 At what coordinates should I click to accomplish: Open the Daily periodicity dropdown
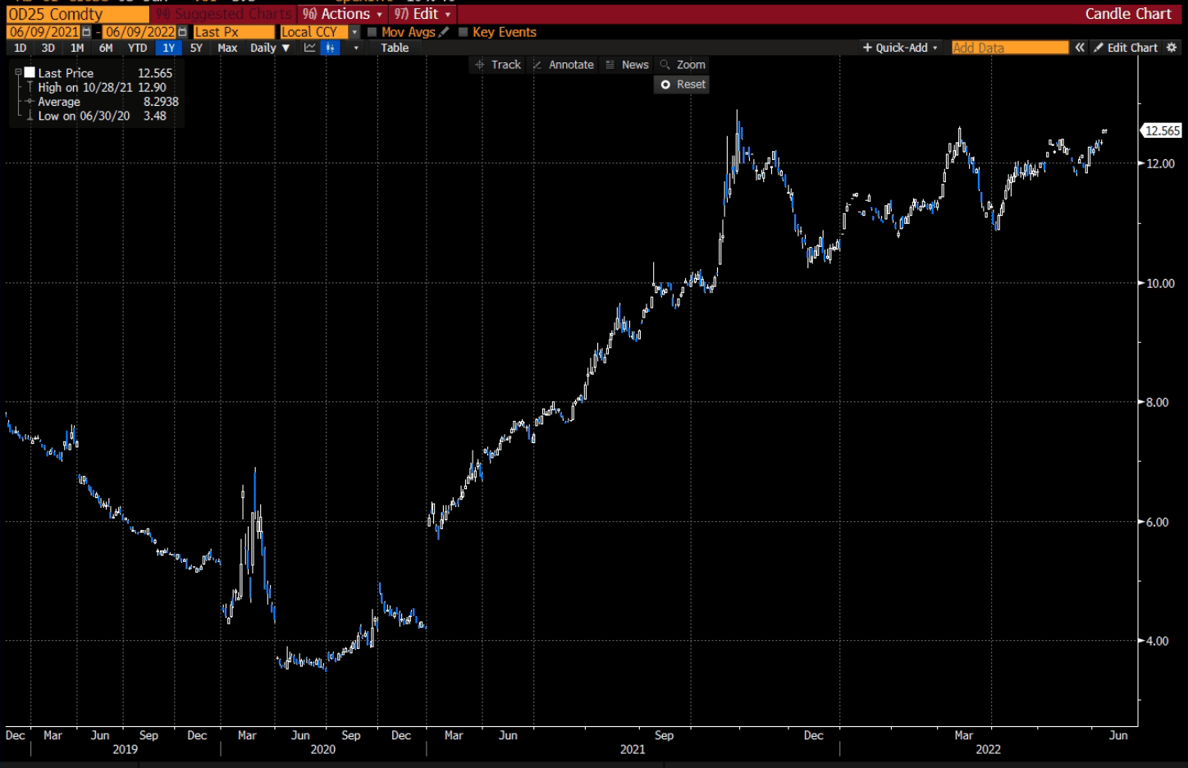(x=270, y=48)
